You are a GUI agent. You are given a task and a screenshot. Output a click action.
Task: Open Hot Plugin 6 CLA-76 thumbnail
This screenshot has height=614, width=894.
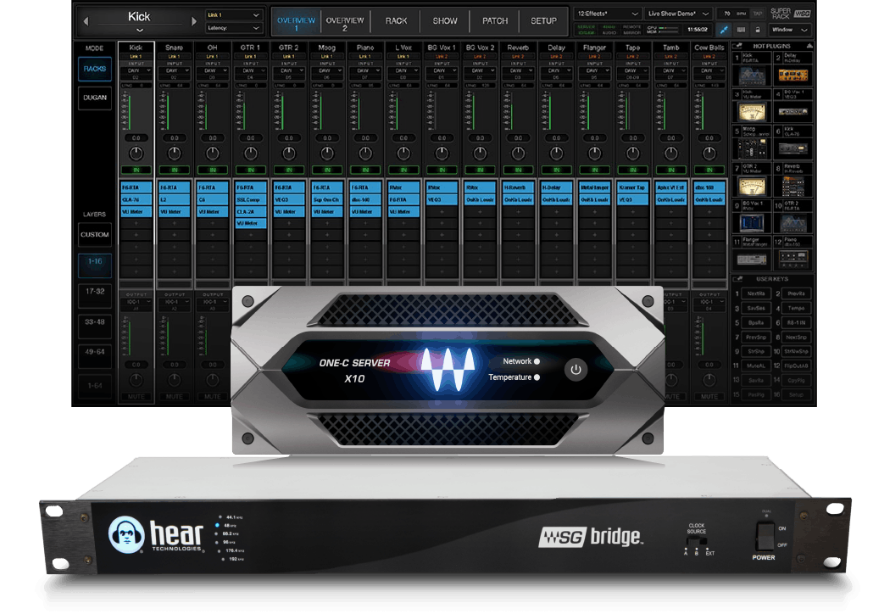pyautogui.click(x=793, y=148)
